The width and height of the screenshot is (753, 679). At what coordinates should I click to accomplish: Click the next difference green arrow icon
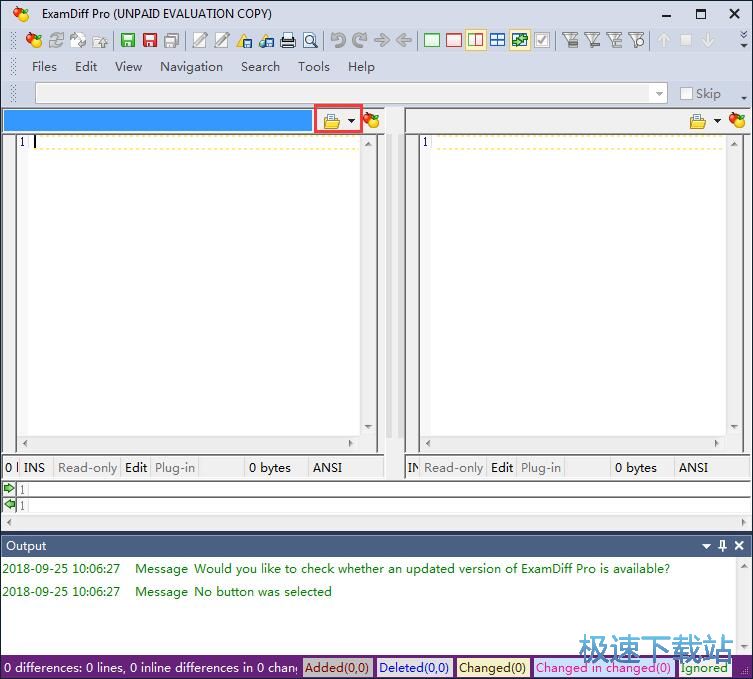9,489
